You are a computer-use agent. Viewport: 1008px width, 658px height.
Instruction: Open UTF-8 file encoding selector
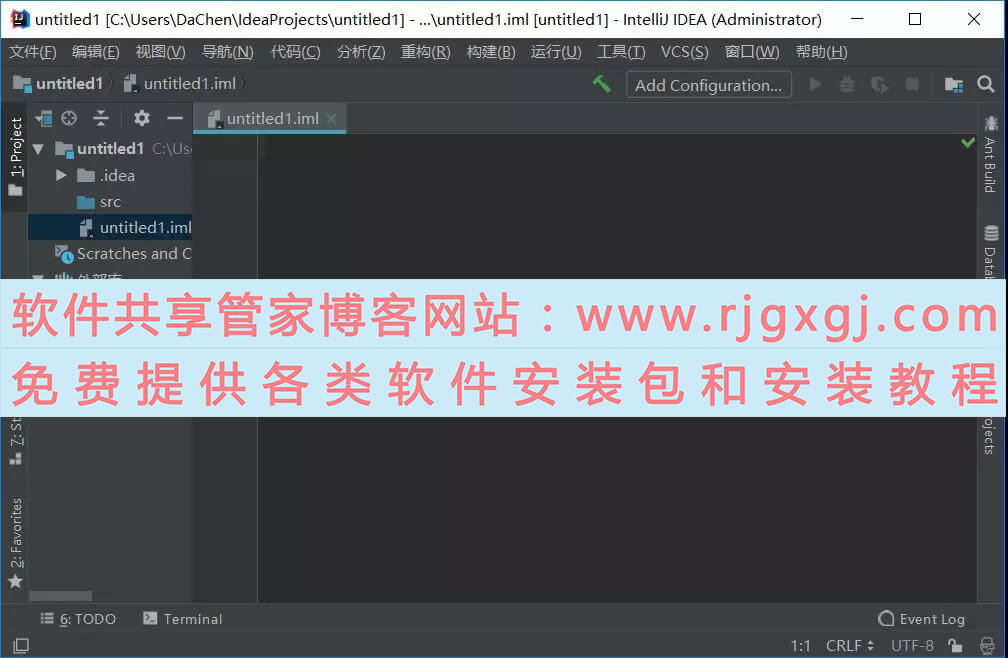[912, 645]
